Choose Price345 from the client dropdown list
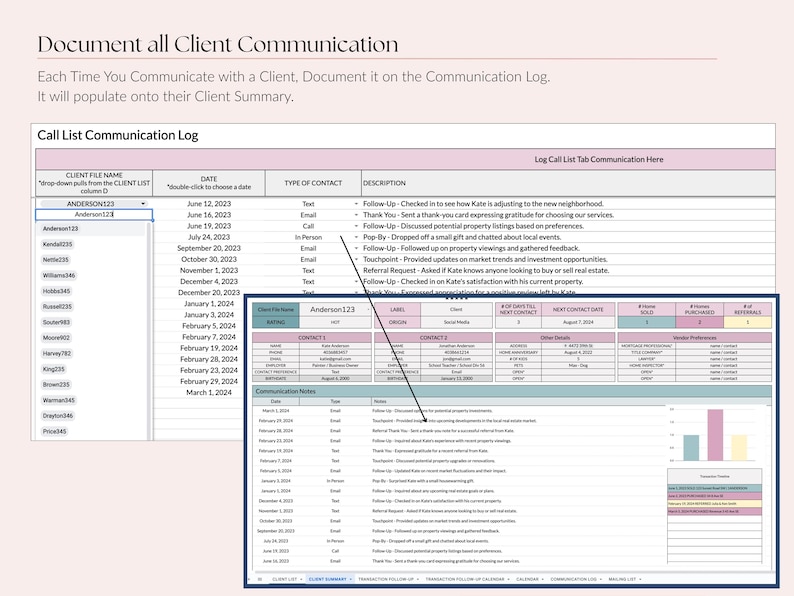794x596 pixels. coord(55,431)
